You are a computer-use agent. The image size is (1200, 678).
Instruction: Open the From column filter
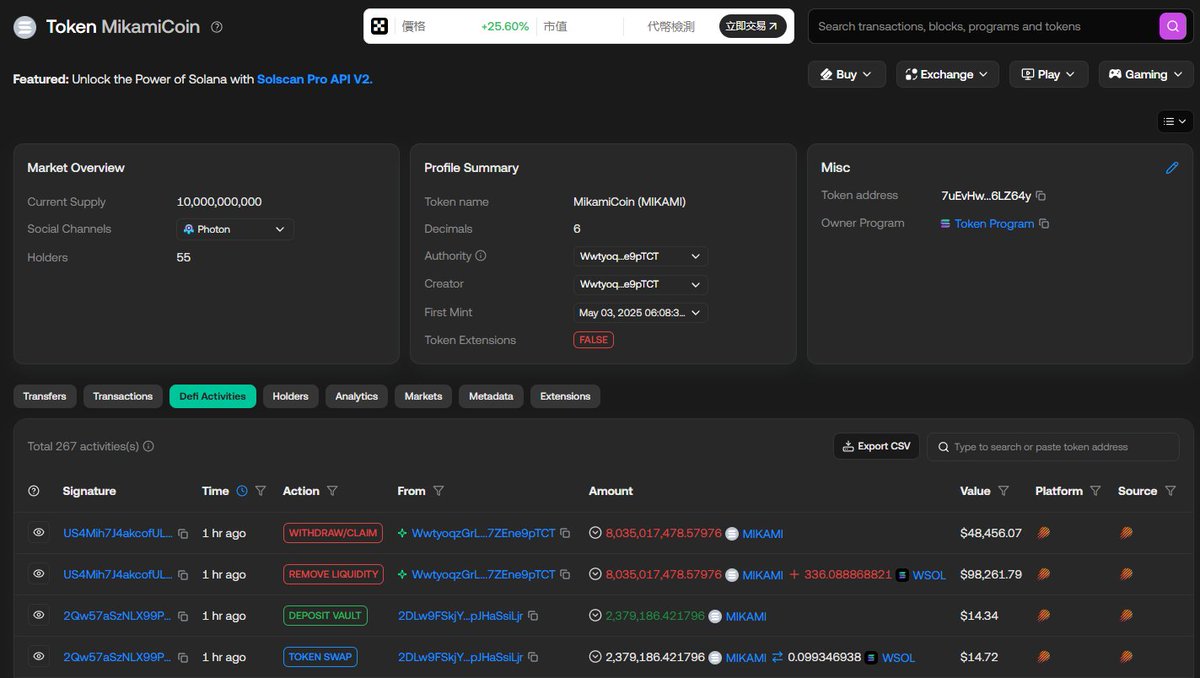[439, 491]
